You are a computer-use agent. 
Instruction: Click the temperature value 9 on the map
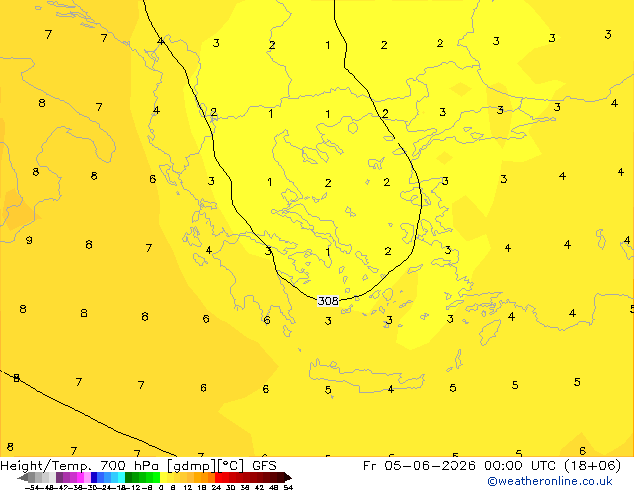[29, 241]
